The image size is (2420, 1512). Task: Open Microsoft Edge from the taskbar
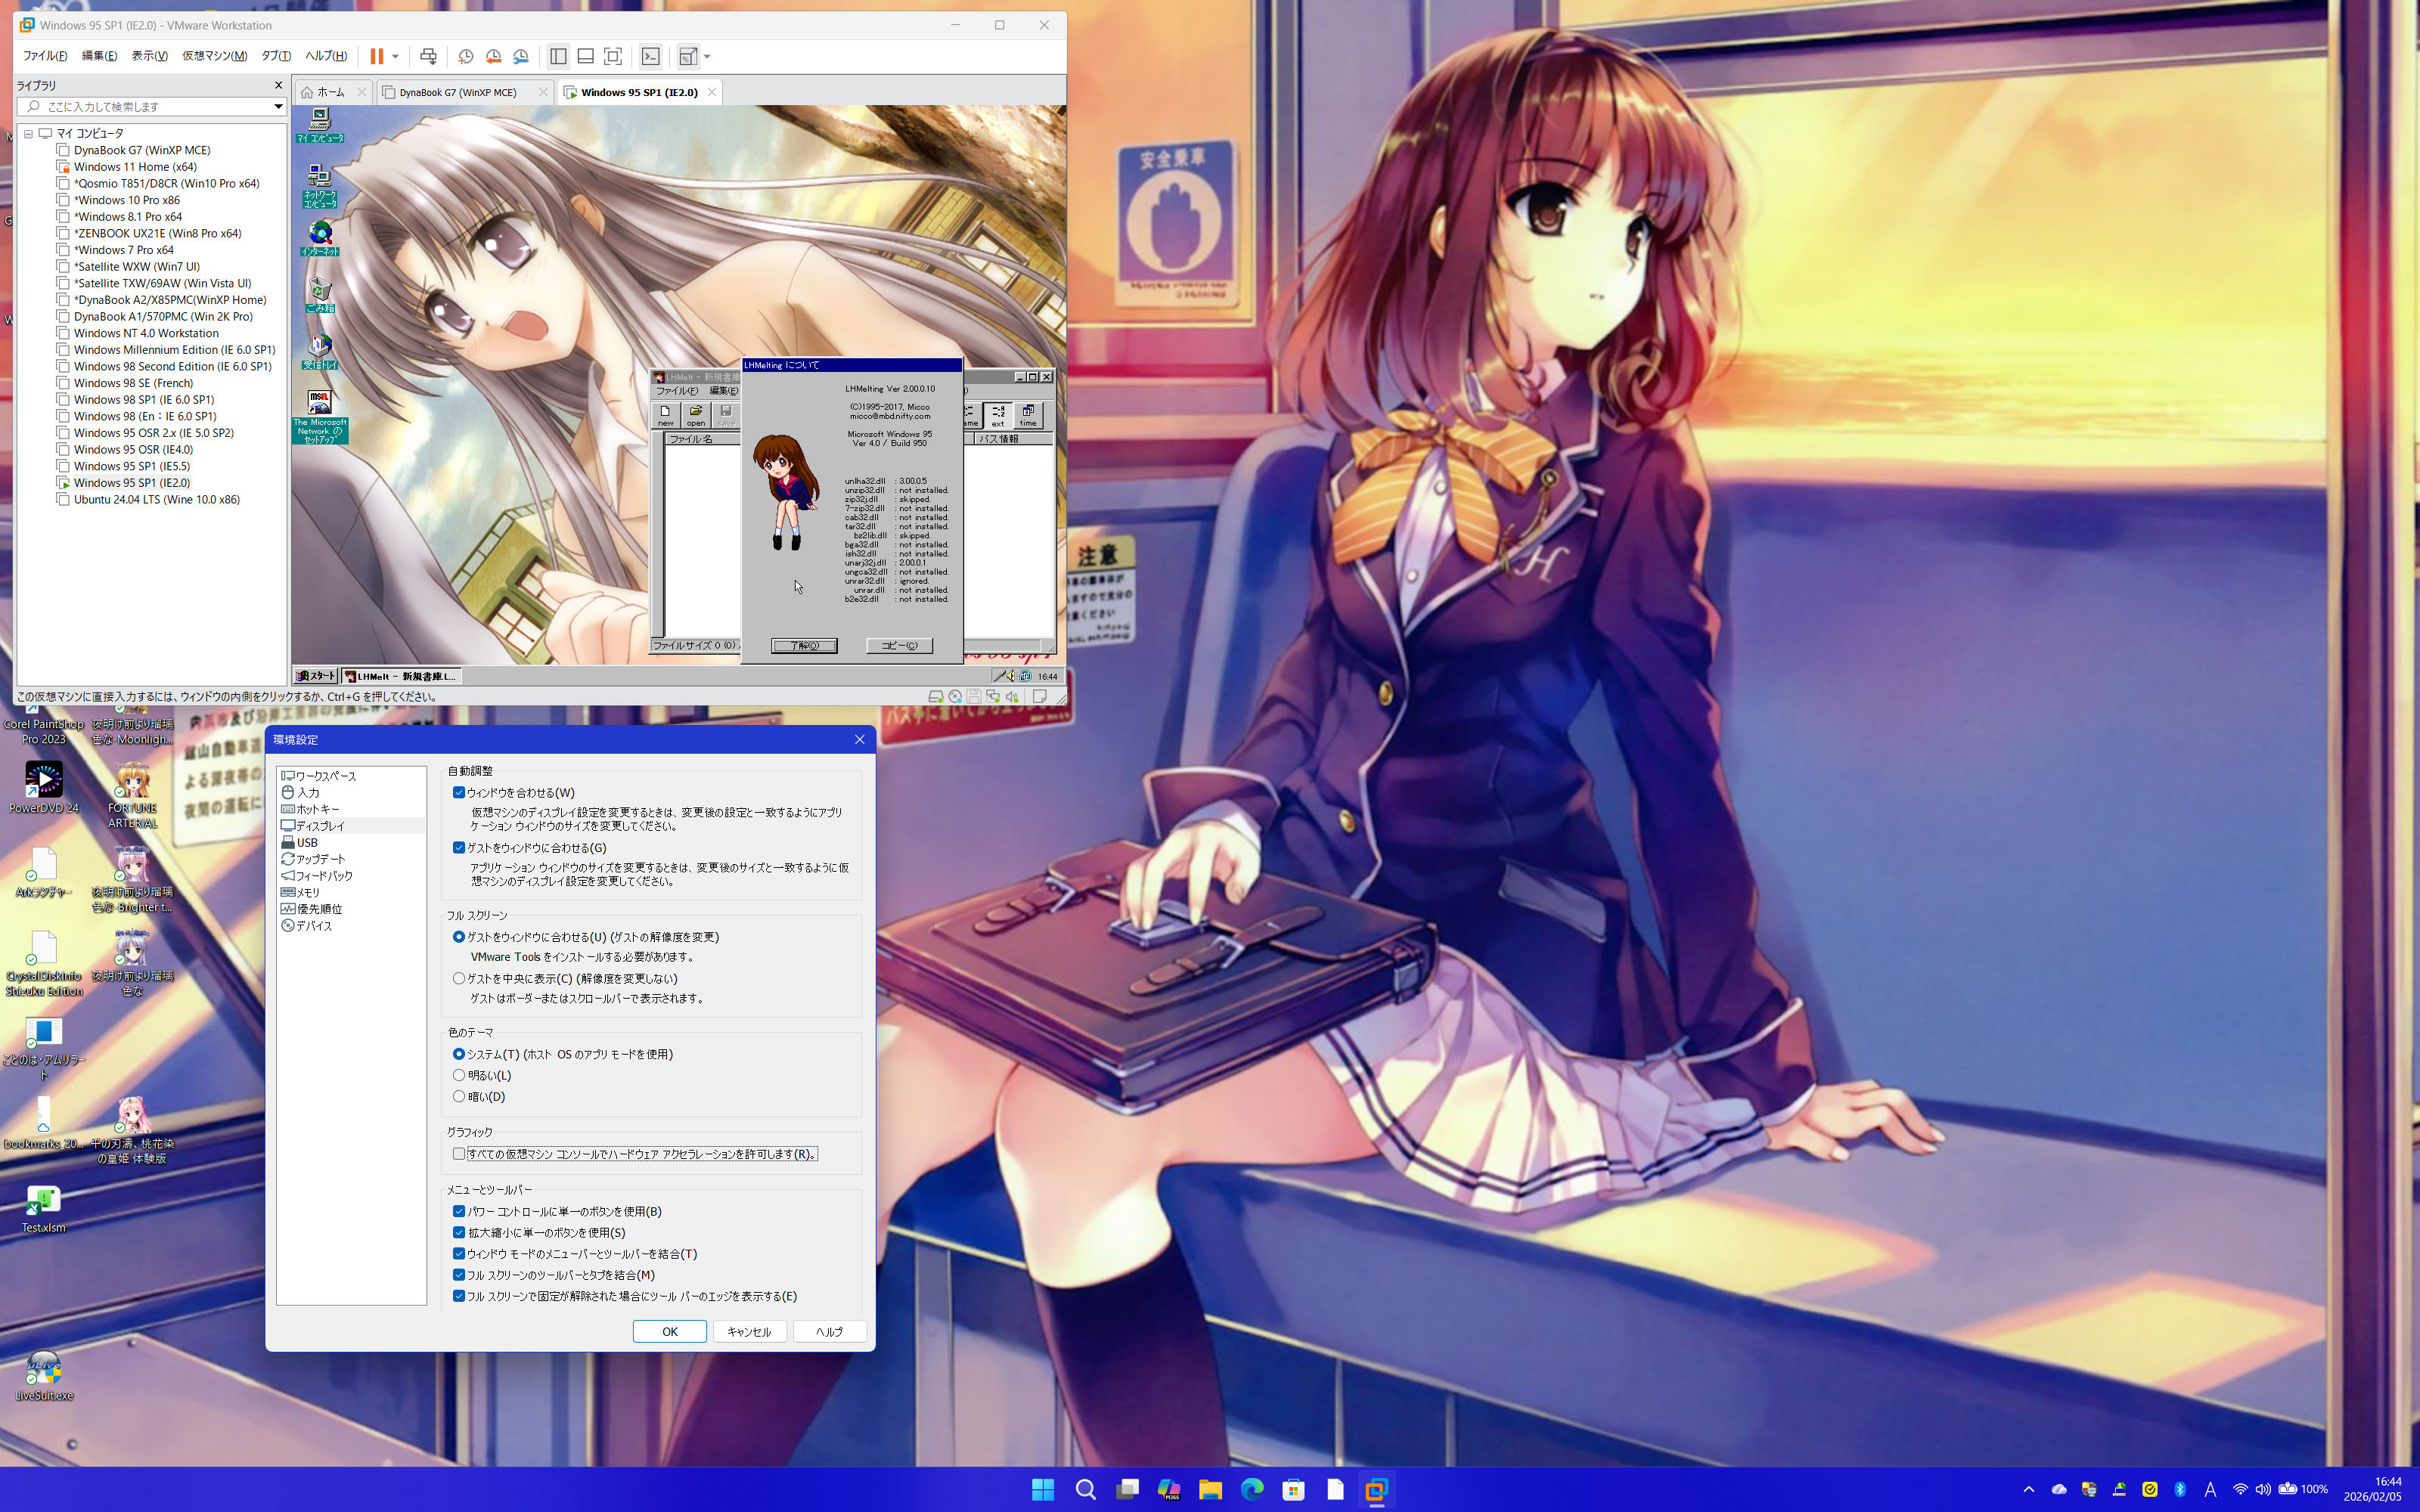[1252, 1489]
